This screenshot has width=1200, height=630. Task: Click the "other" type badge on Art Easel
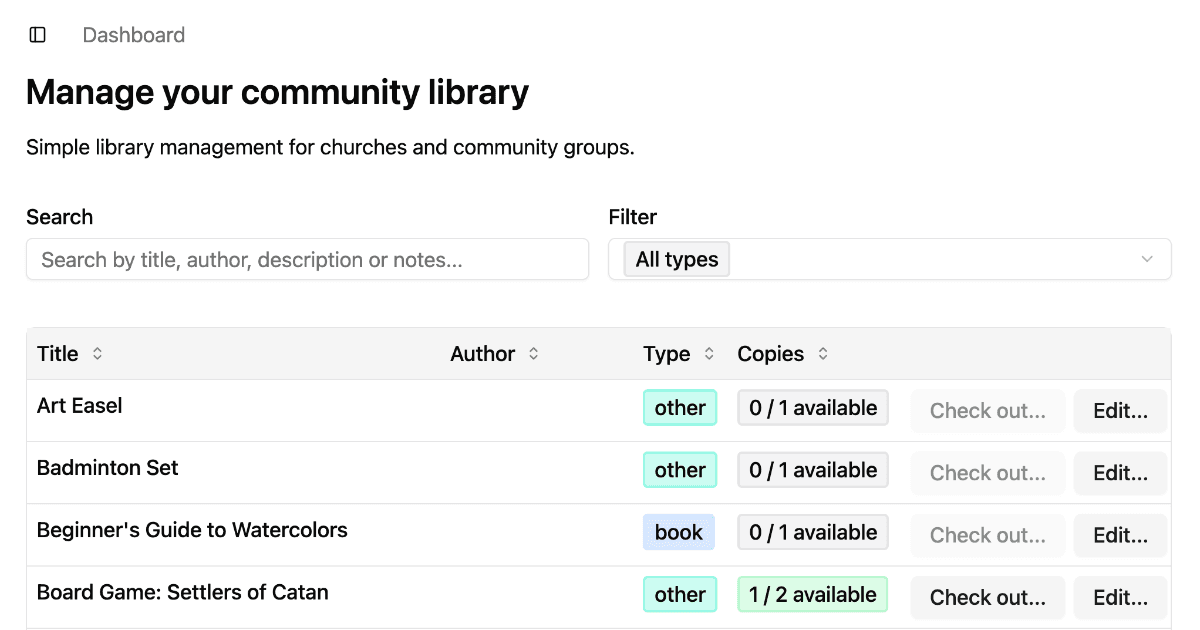coord(680,408)
